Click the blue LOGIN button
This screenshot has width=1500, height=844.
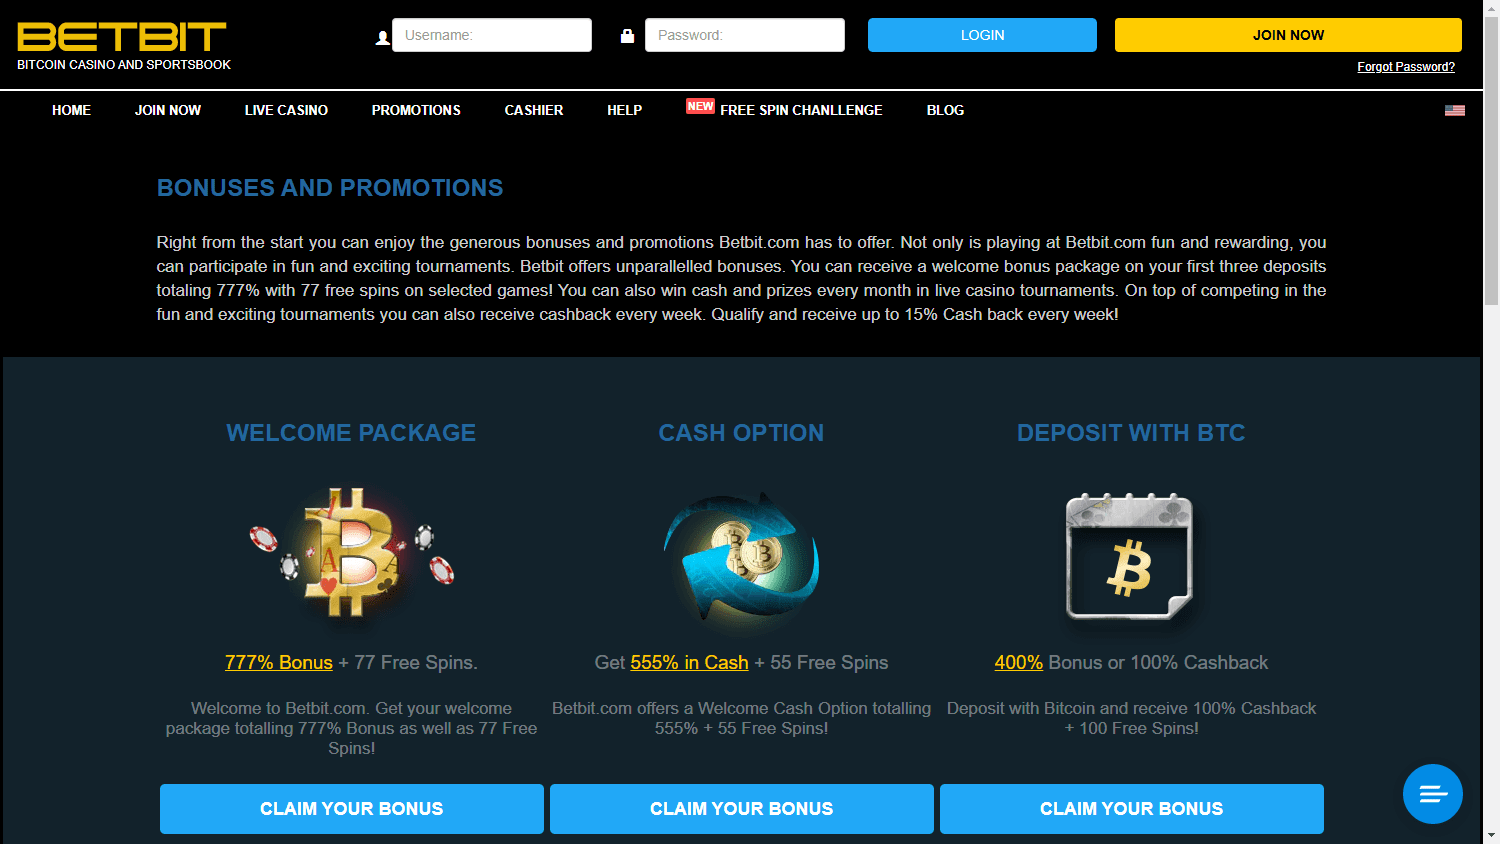(982, 35)
